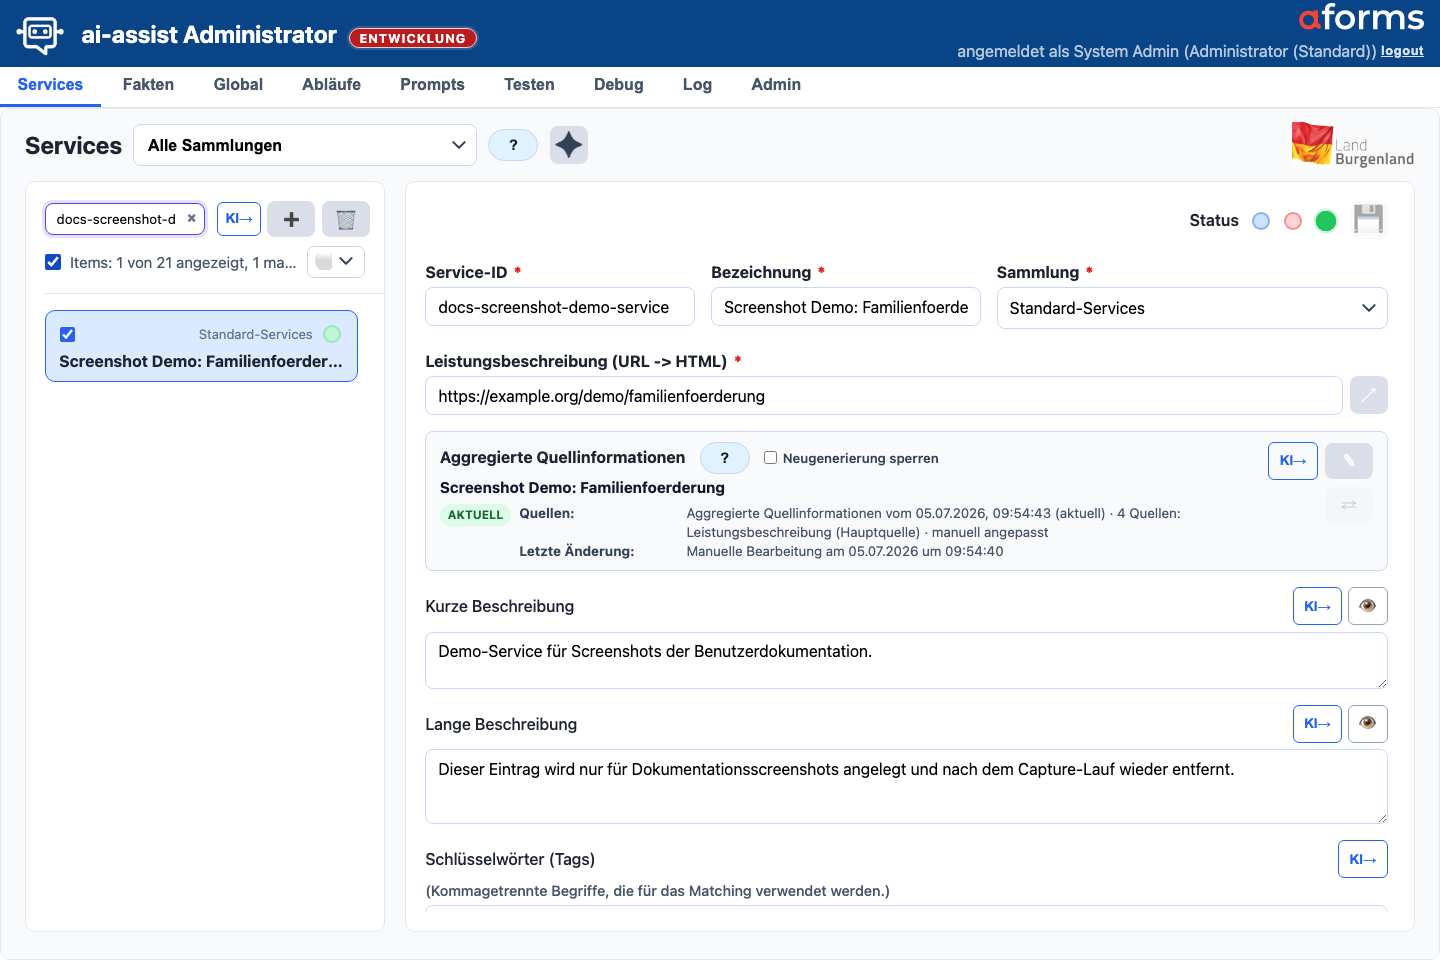This screenshot has height=960, width=1440.
Task: Enable Neugenerierung sperren checkbox
Action: (770, 458)
